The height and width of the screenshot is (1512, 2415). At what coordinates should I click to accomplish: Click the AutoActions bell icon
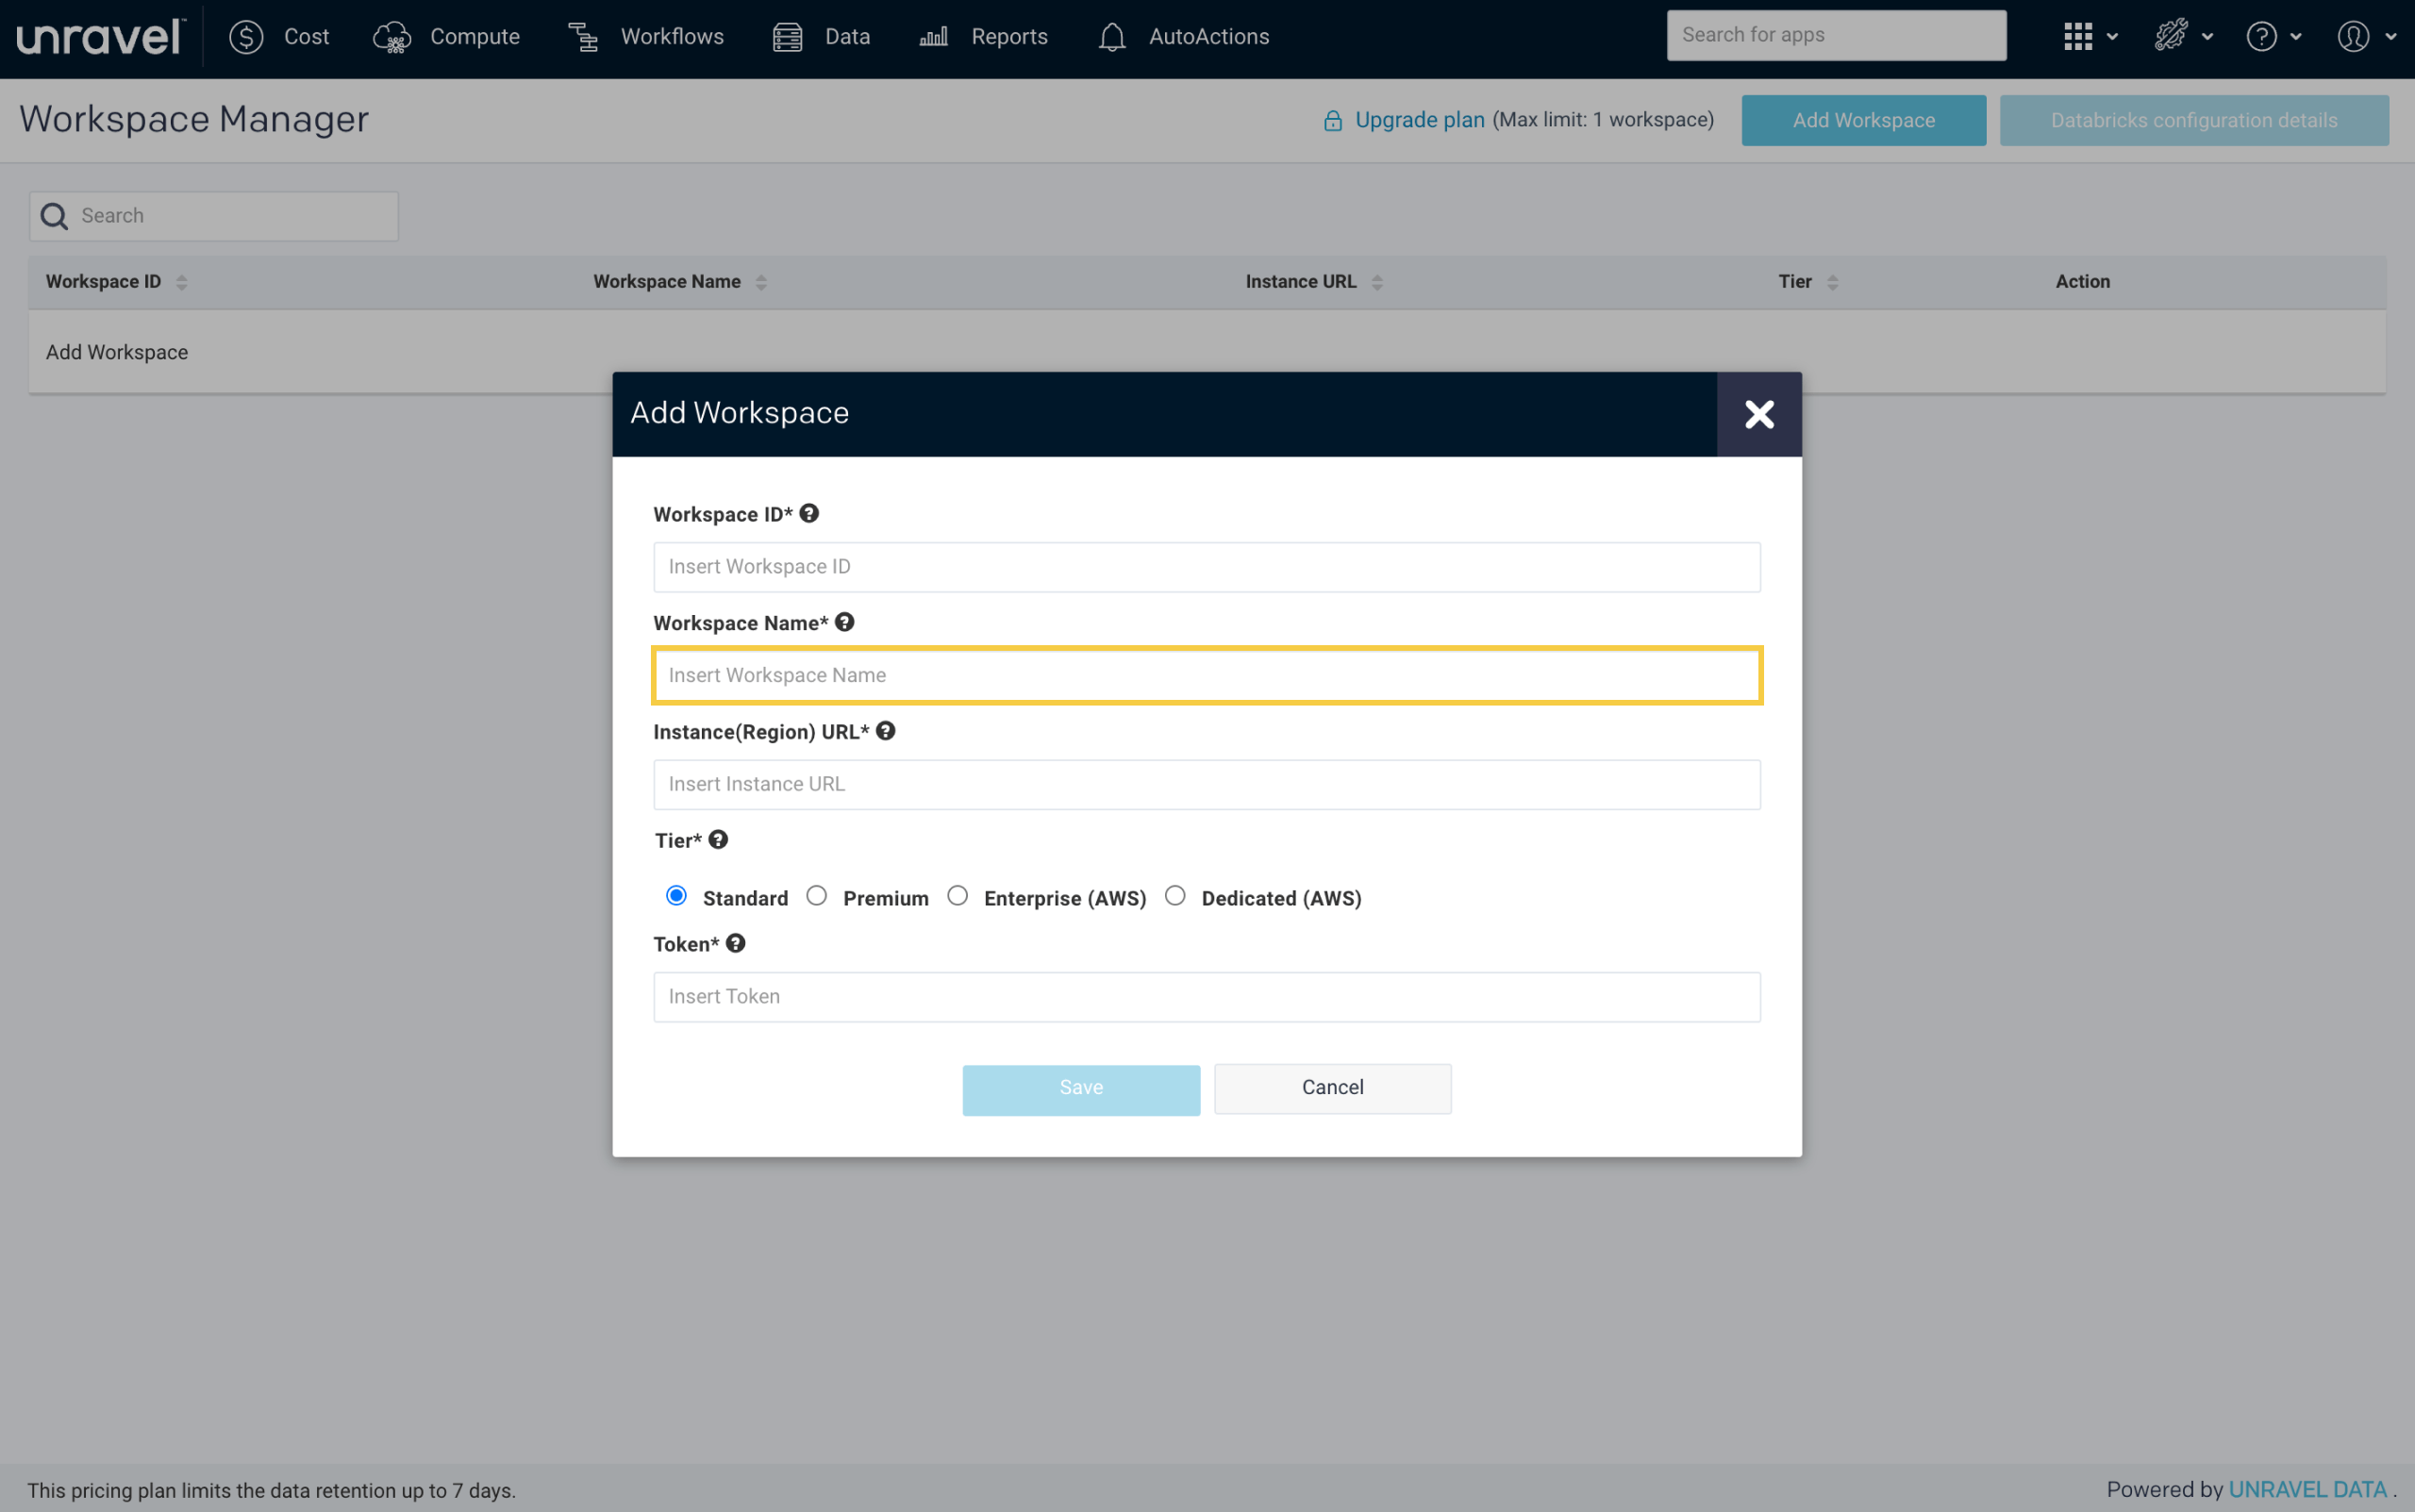coord(1112,37)
